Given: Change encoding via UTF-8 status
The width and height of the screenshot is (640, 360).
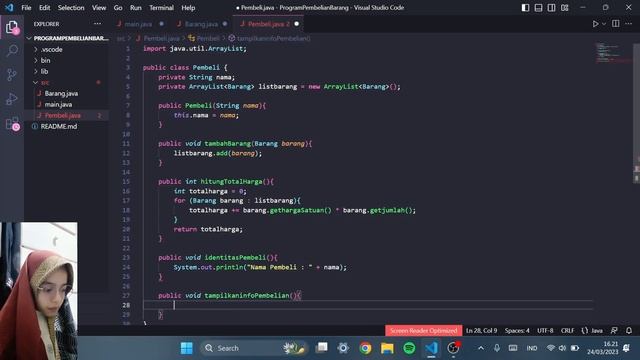Looking at the screenshot, I should tap(545, 331).
